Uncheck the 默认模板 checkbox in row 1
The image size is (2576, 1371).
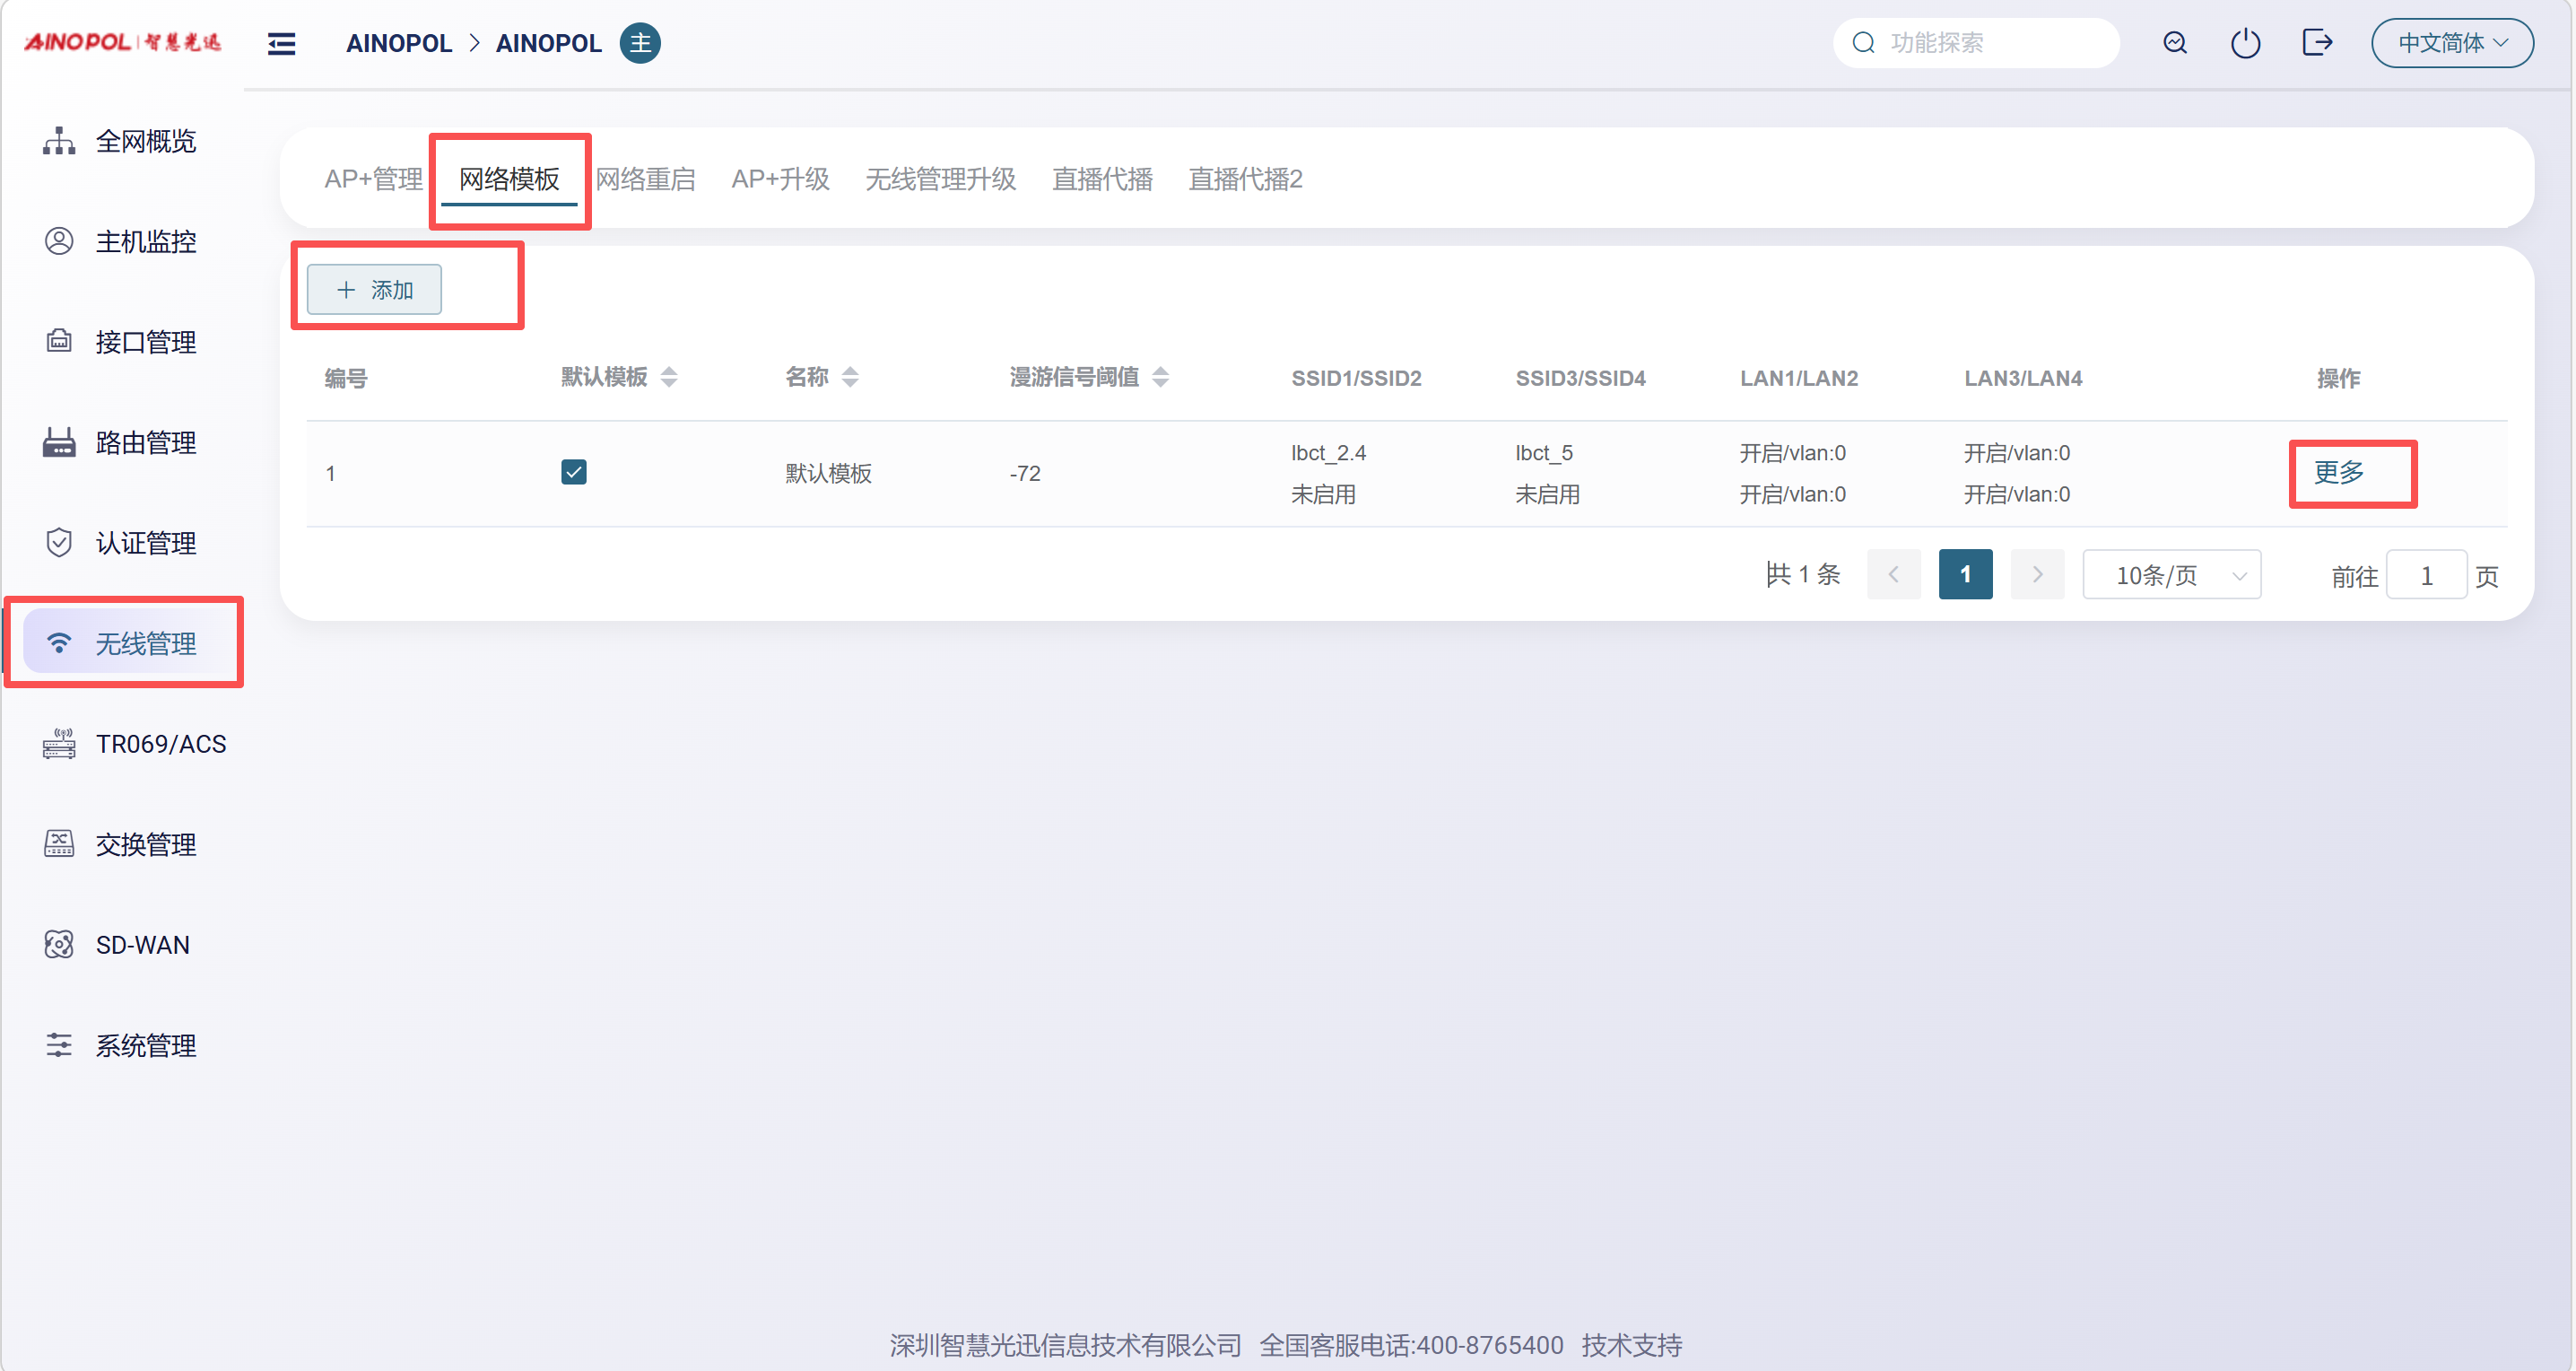click(574, 472)
